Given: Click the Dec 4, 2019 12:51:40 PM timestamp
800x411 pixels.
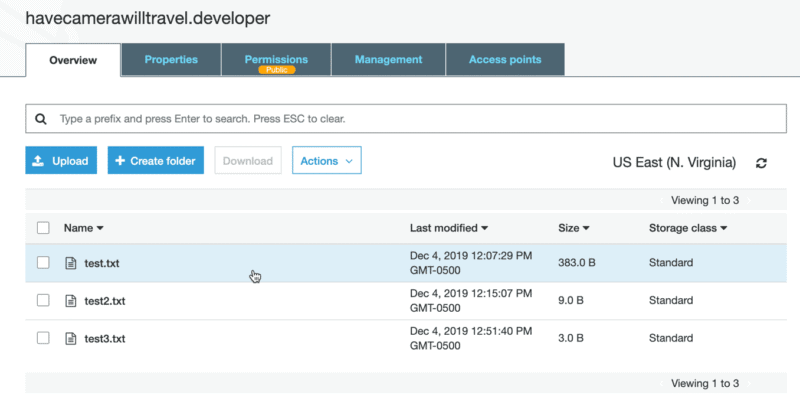Looking at the screenshot, I should (471, 338).
